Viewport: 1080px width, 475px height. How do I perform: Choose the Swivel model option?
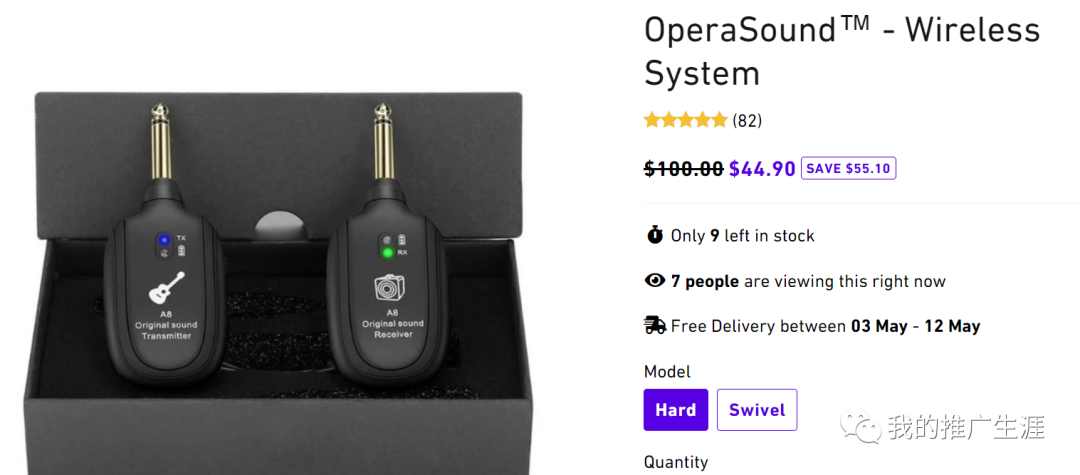[757, 410]
